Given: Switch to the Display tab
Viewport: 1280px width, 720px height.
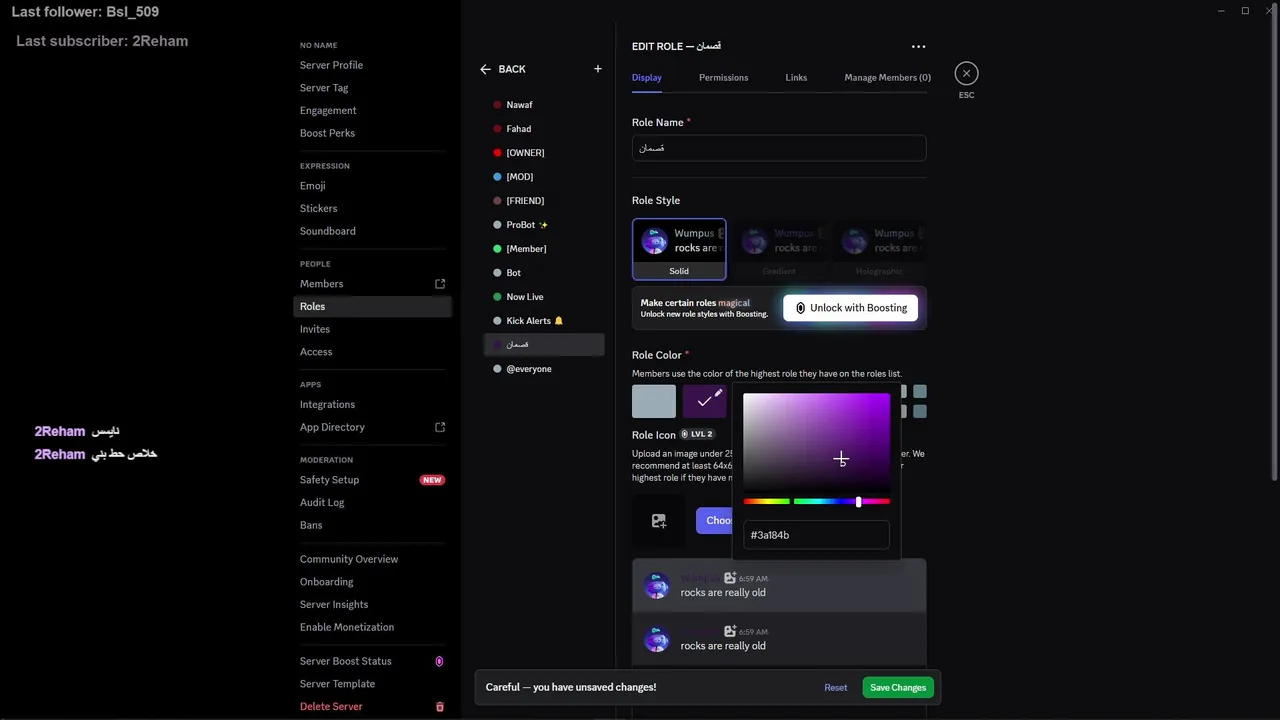Looking at the screenshot, I should coord(646,77).
